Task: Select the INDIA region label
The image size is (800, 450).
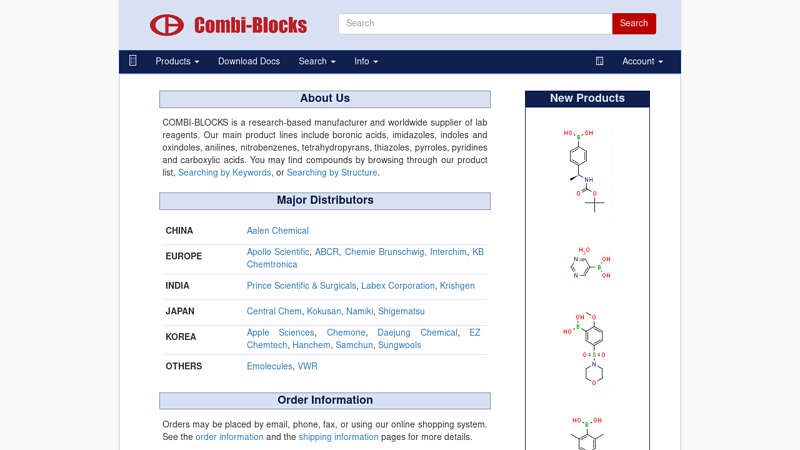Action: point(177,286)
